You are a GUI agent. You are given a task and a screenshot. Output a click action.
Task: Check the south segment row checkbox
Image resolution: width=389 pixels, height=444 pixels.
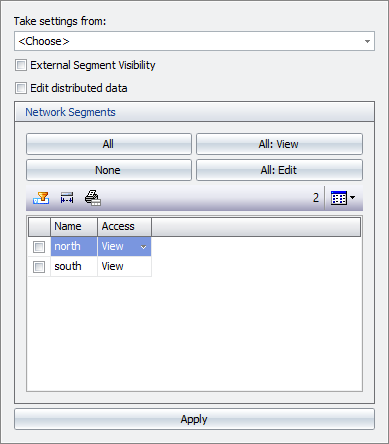click(39, 267)
